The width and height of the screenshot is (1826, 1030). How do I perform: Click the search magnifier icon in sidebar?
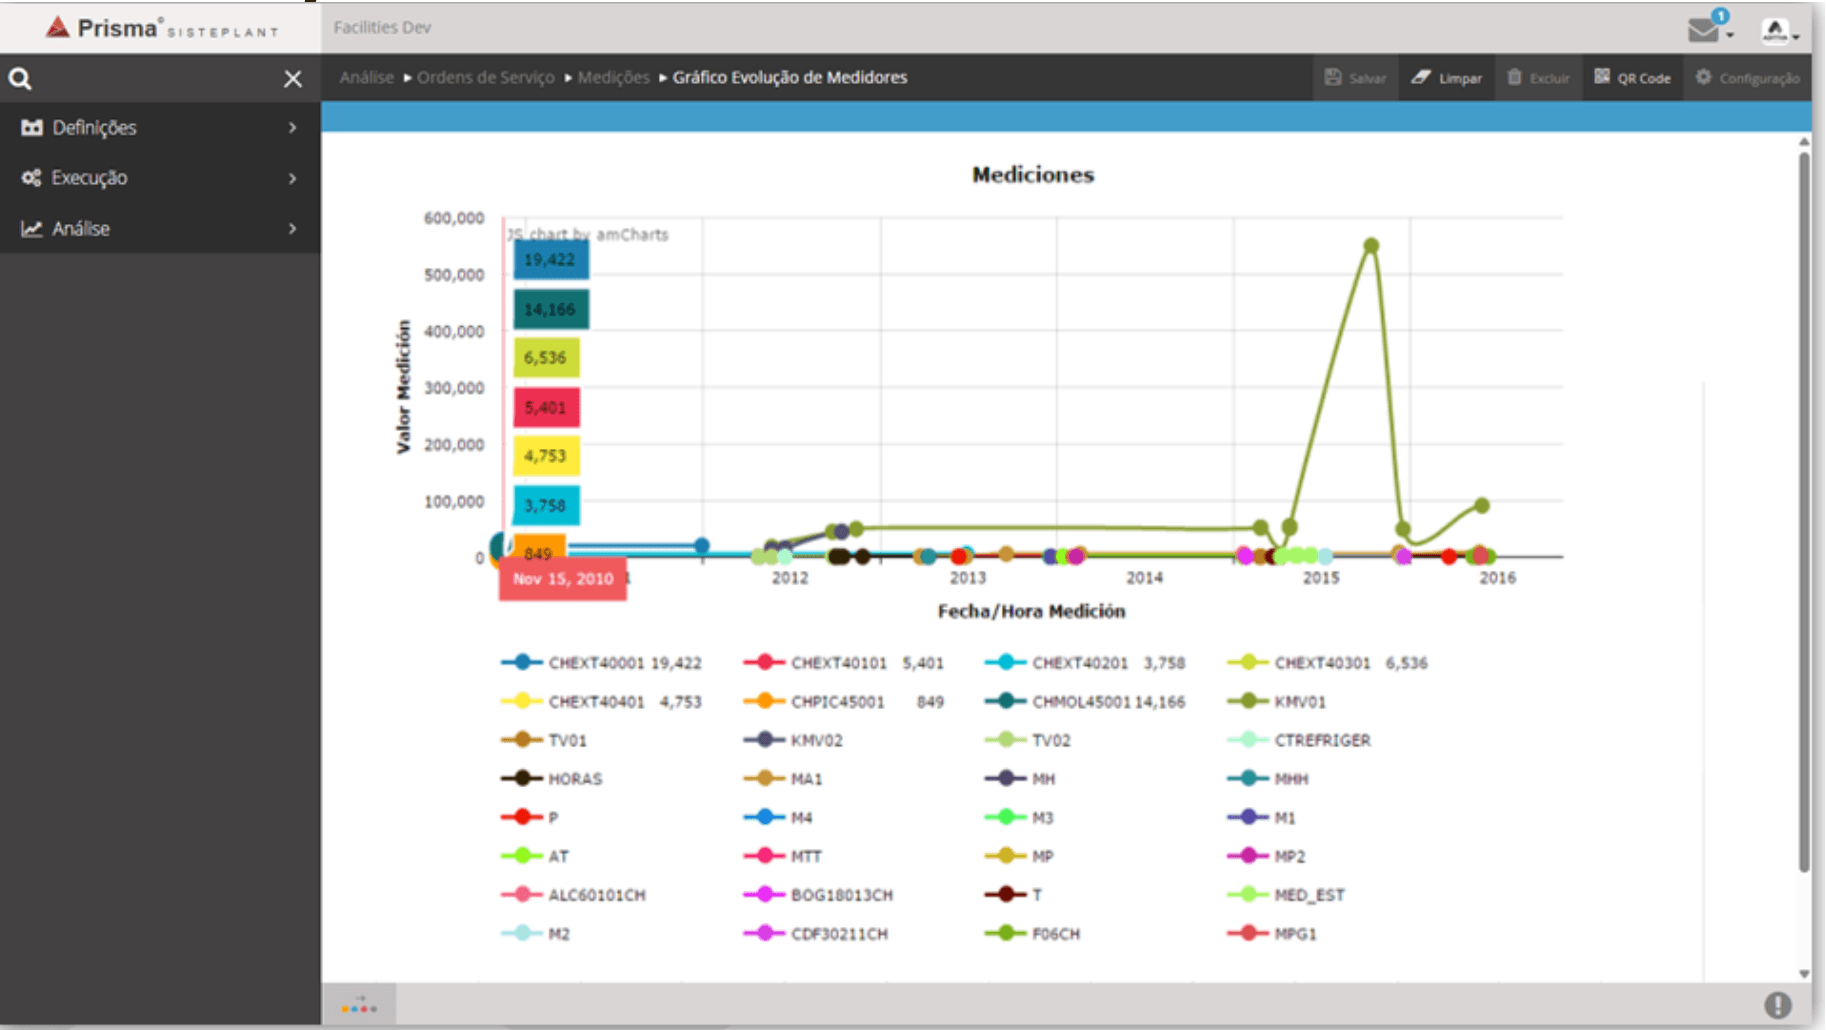[20, 79]
